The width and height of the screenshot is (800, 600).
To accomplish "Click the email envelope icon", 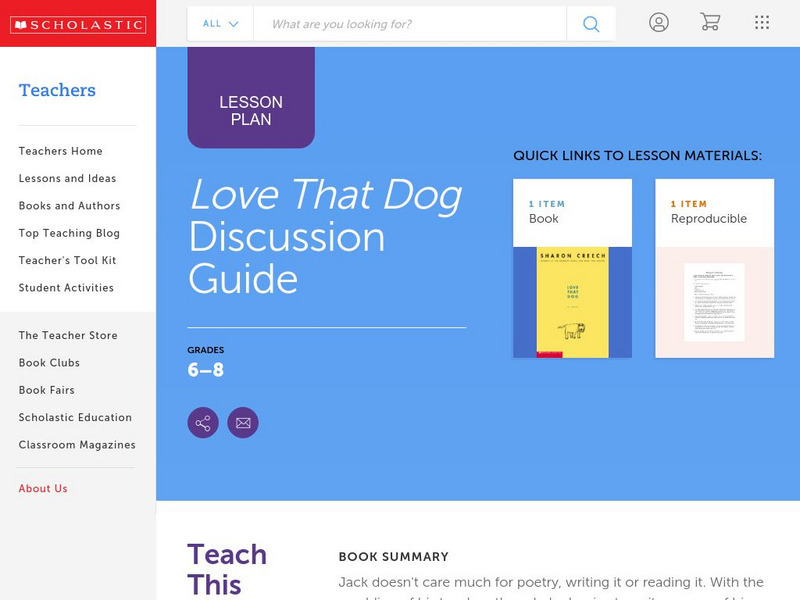I will click(243, 421).
